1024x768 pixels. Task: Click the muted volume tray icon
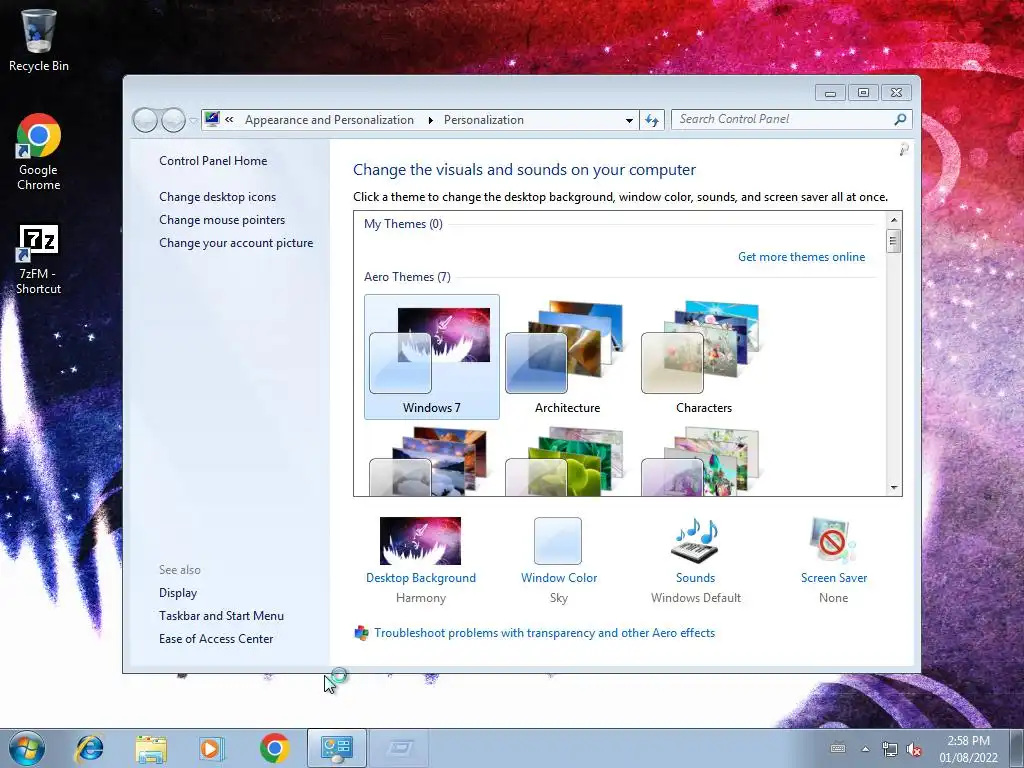click(x=915, y=749)
